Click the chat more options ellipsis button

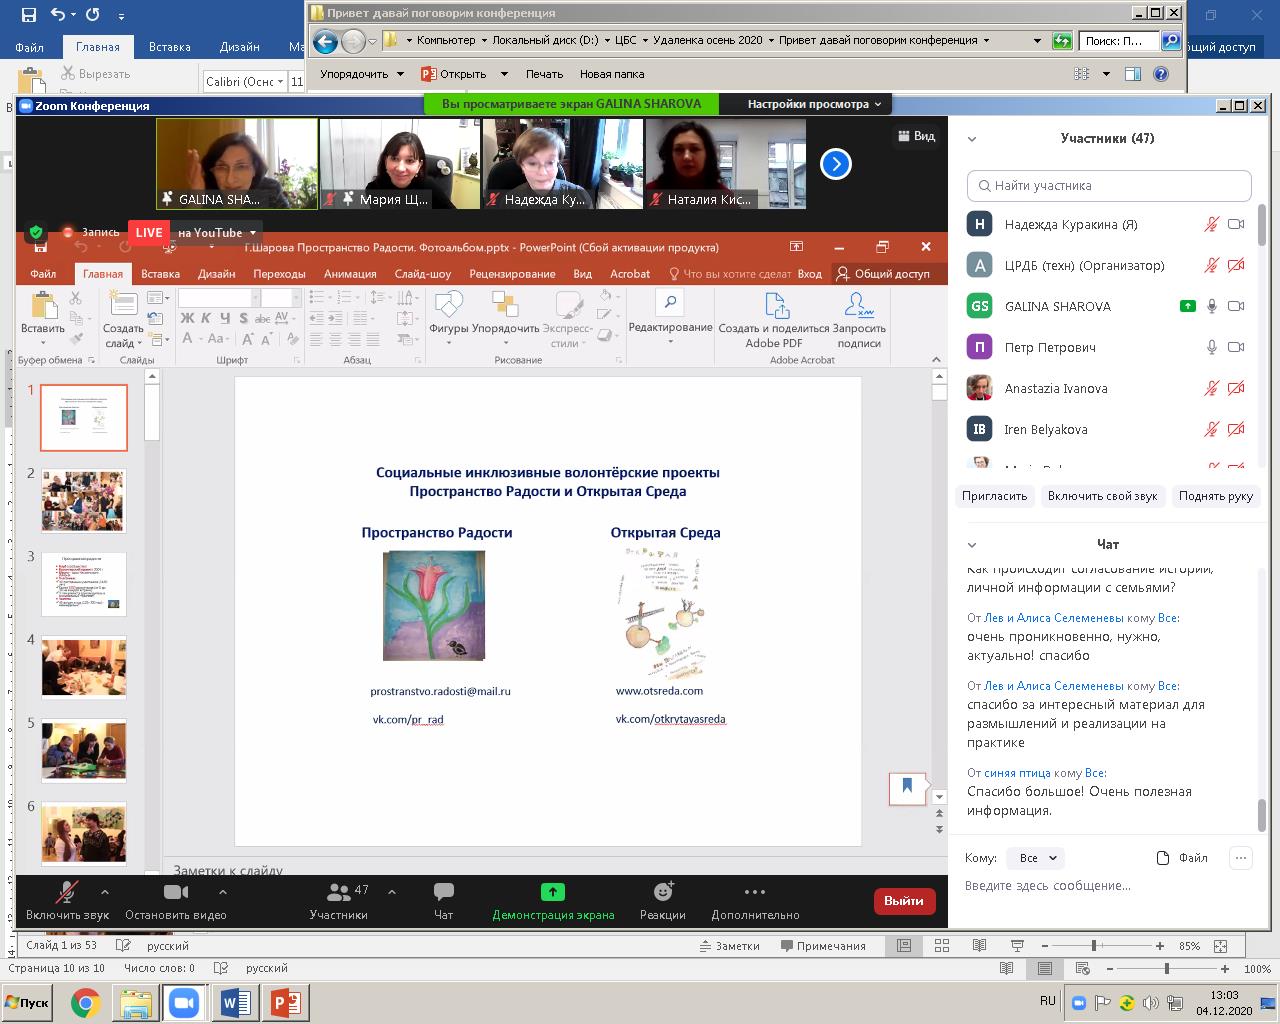(x=1240, y=858)
